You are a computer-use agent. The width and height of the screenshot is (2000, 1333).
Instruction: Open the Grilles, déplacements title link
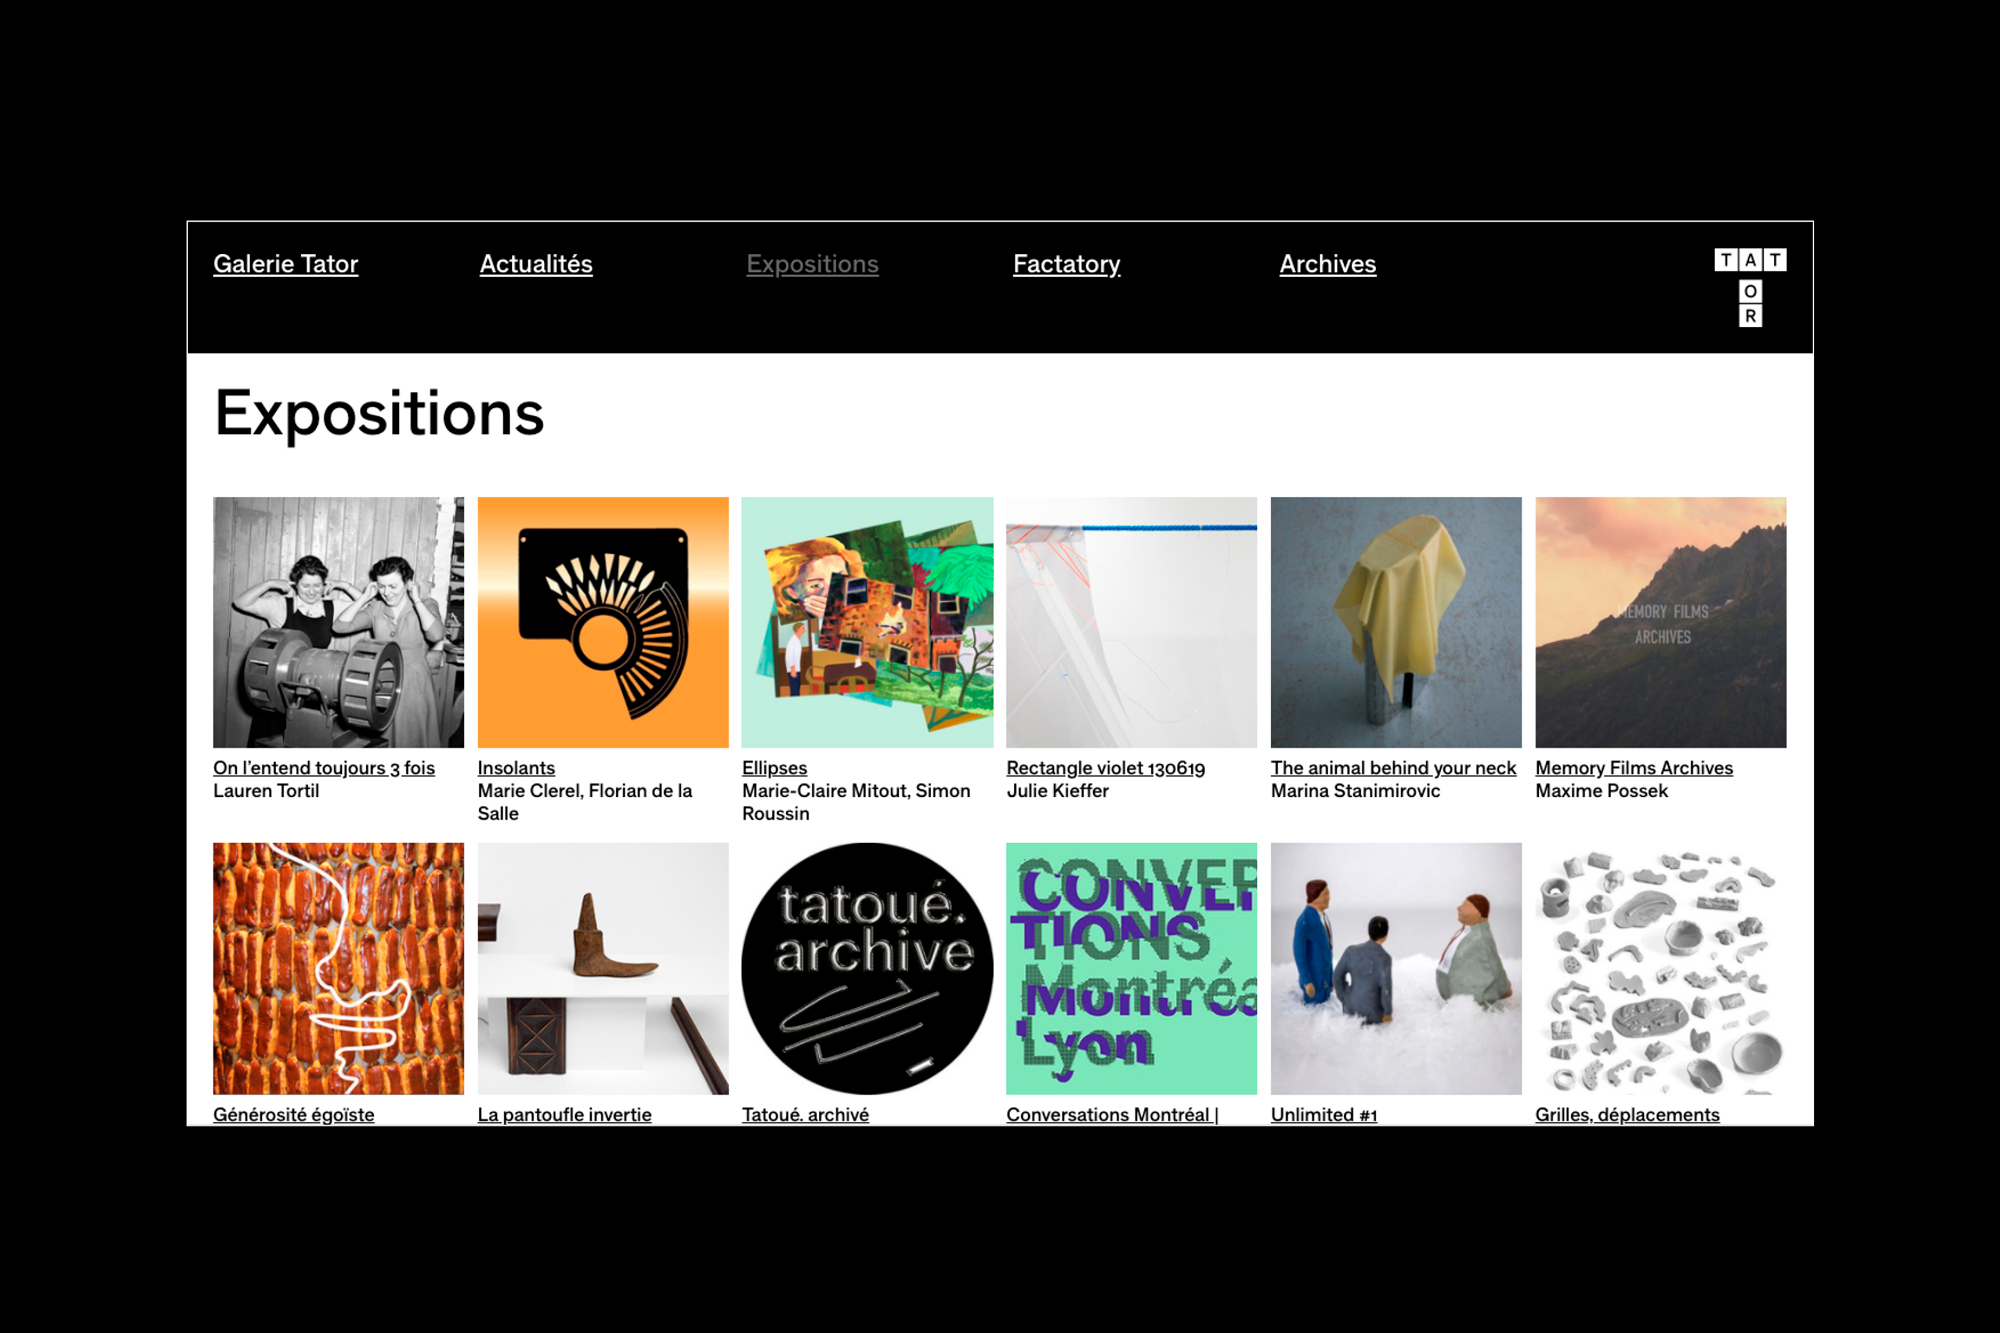pyautogui.click(x=1627, y=1114)
